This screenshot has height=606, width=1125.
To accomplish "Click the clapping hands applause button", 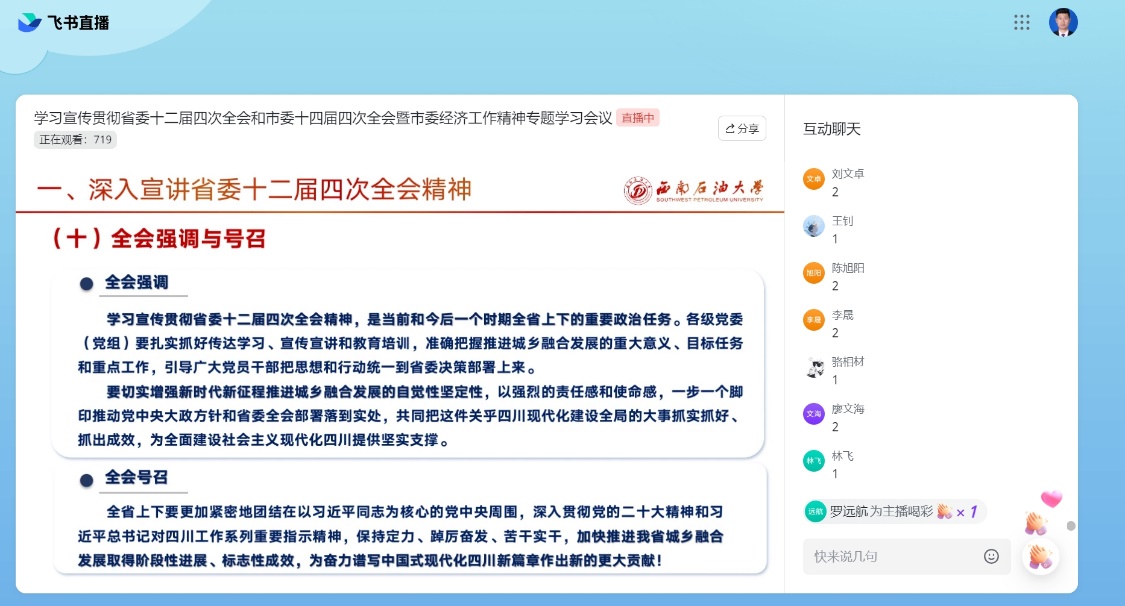I will coord(1041,556).
